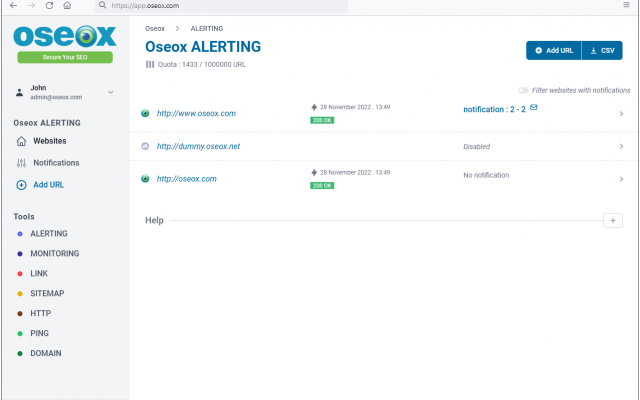Screen dimensions: 640x400
Task: Open Notifications in the sidebar
Action: (x=56, y=163)
